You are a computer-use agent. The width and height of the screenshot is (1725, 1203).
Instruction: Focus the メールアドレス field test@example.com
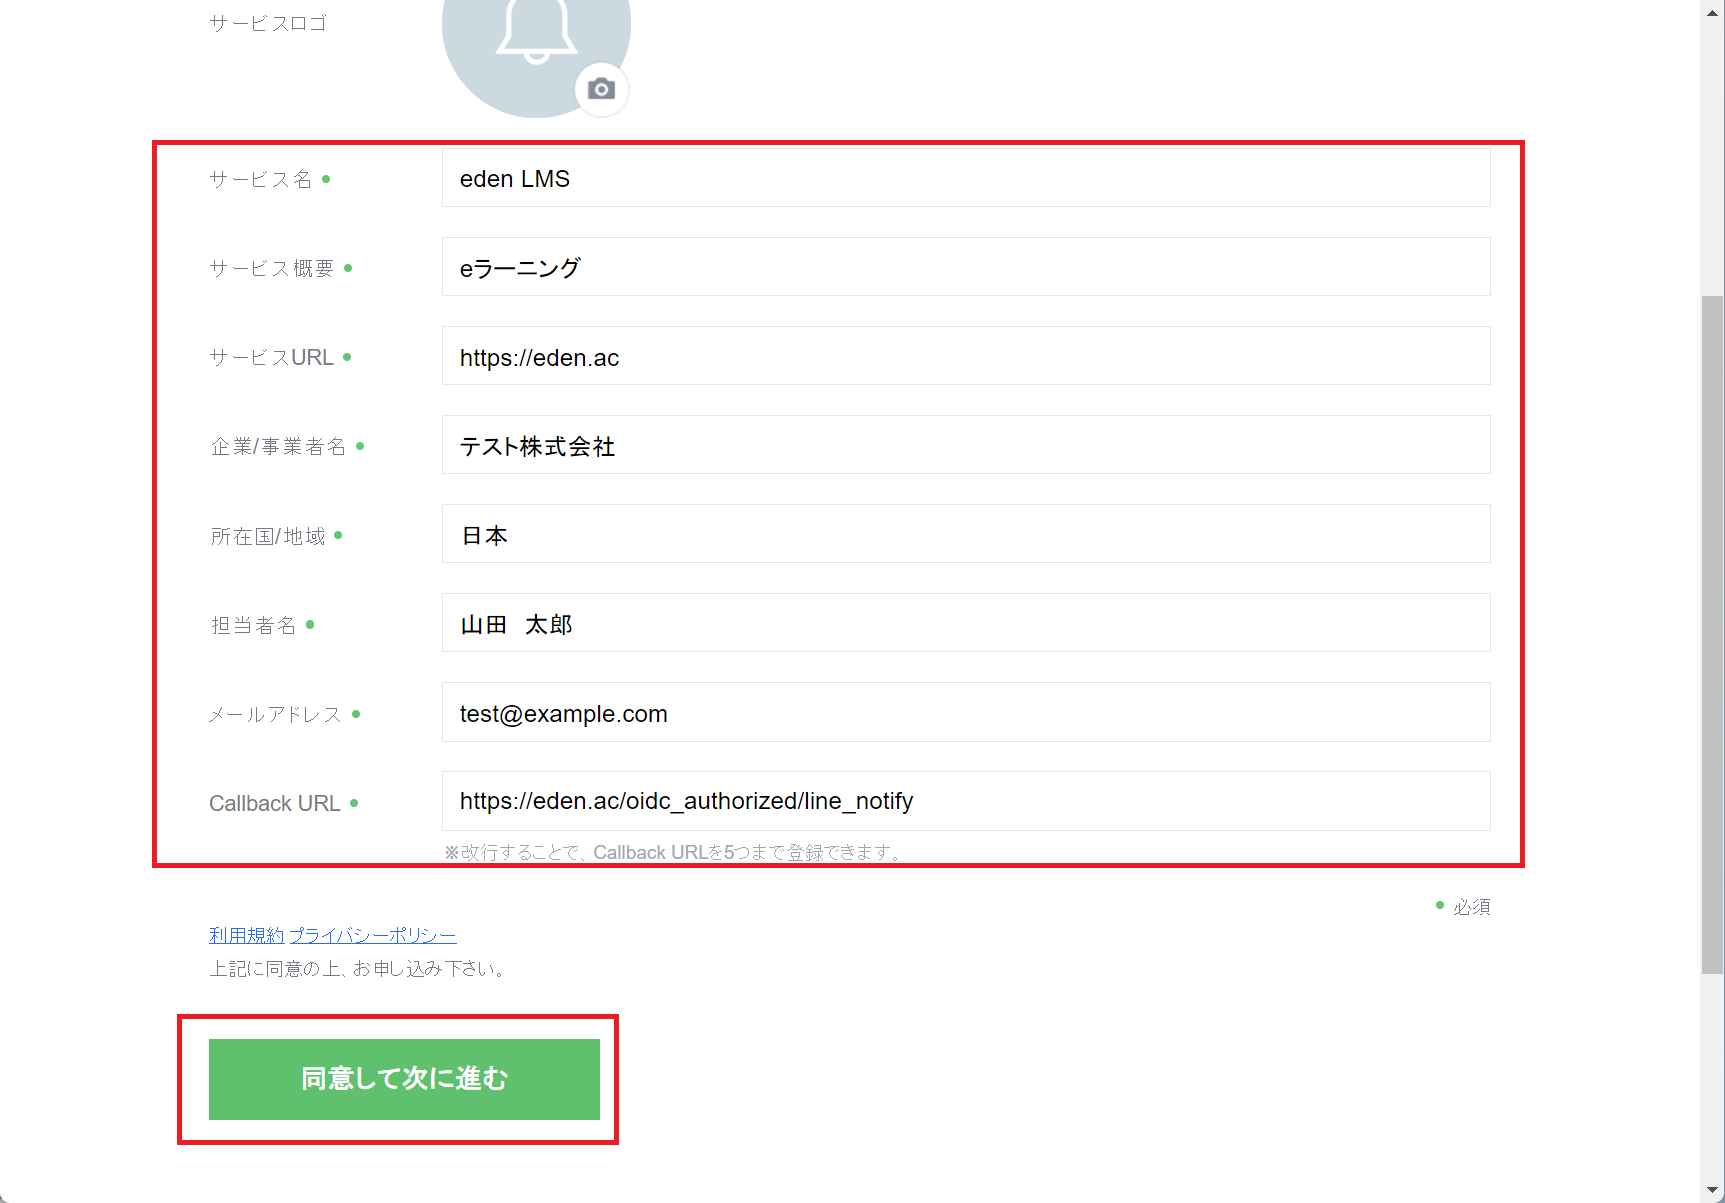pos(966,712)
